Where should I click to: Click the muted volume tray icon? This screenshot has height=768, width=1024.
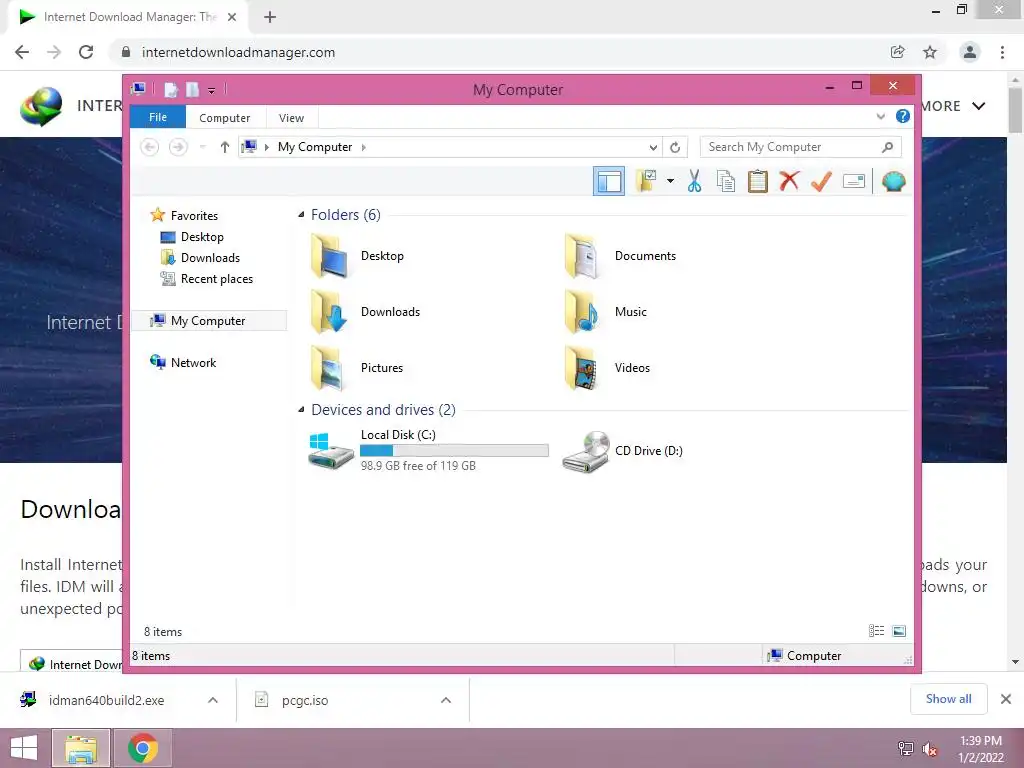point(929,748)
